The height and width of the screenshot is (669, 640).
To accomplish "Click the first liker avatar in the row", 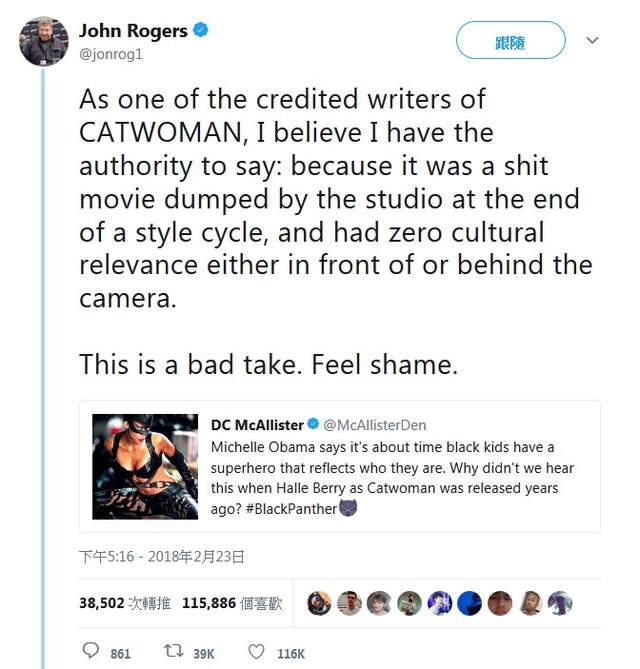I will click(319, 603).
